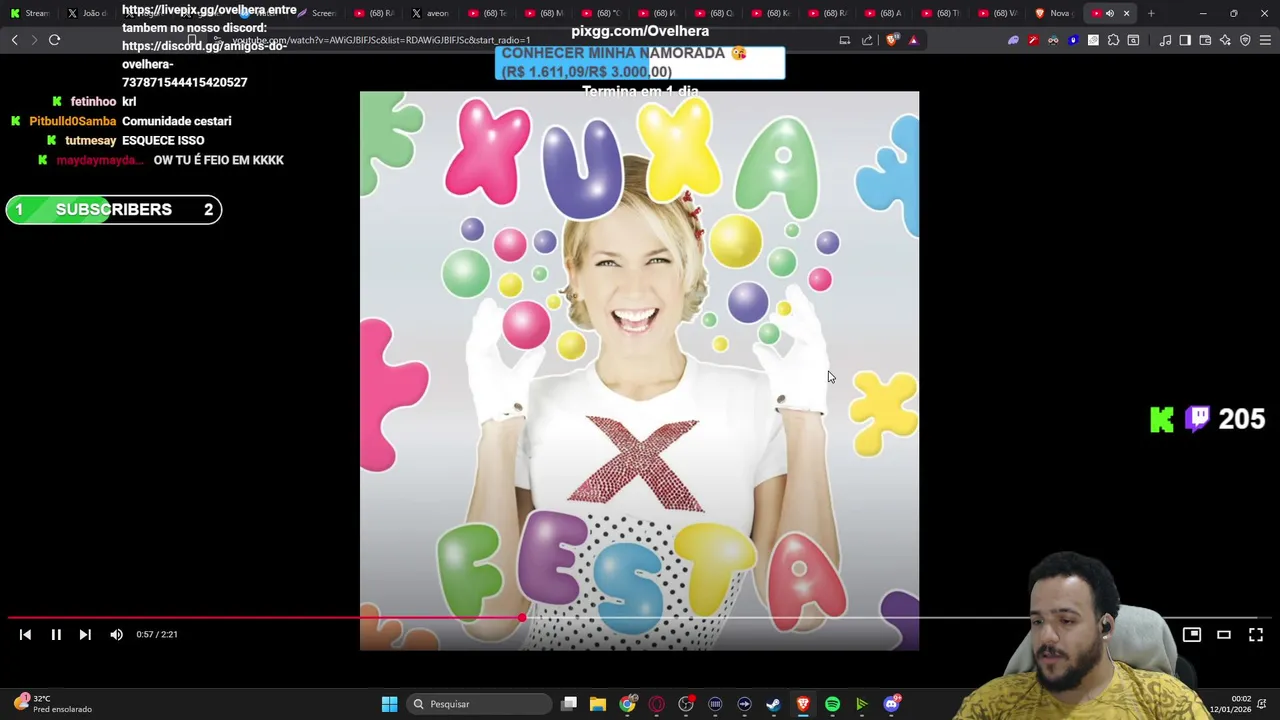This screenshot has height=720, width=1280.
Task: Click the install/cast screen icon in the address bar
Action: (x=845, y=40)
